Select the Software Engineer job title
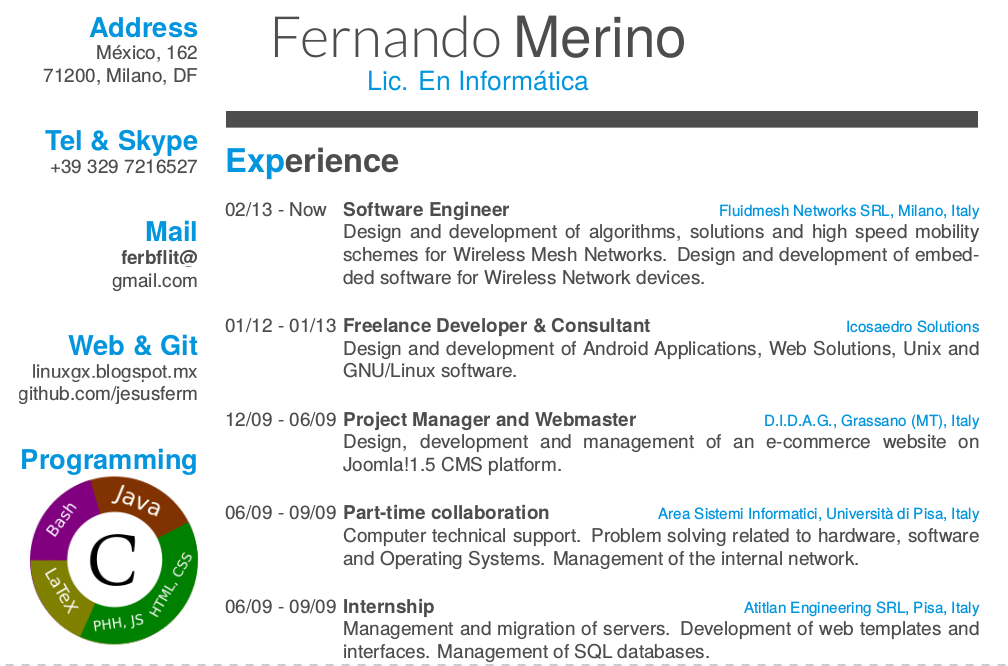The height and width of the screenshot is (666, 1008). click(x=426, y=210)
